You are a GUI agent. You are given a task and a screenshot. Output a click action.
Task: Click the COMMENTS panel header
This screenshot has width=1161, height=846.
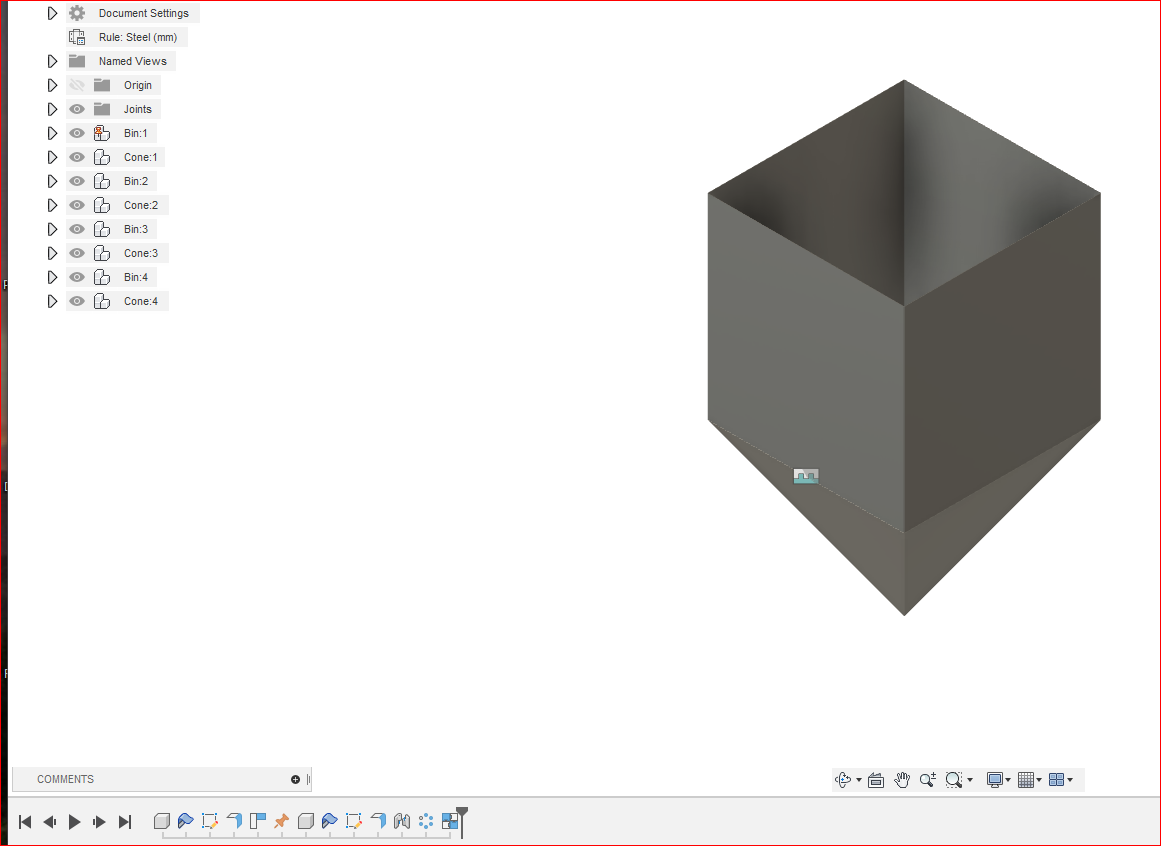161,779
